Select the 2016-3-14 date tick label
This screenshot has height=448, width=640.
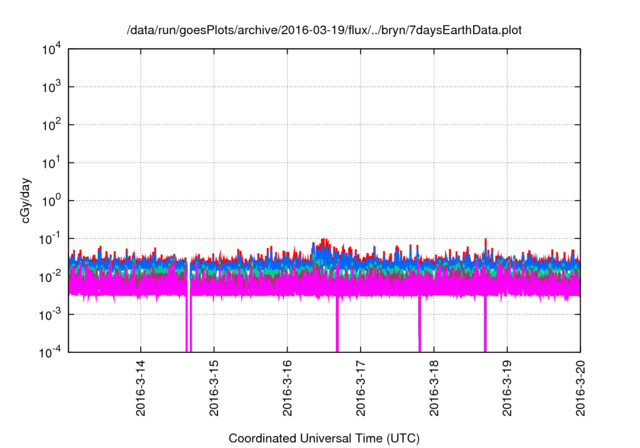pyautogui.click(x=140, y=388)
